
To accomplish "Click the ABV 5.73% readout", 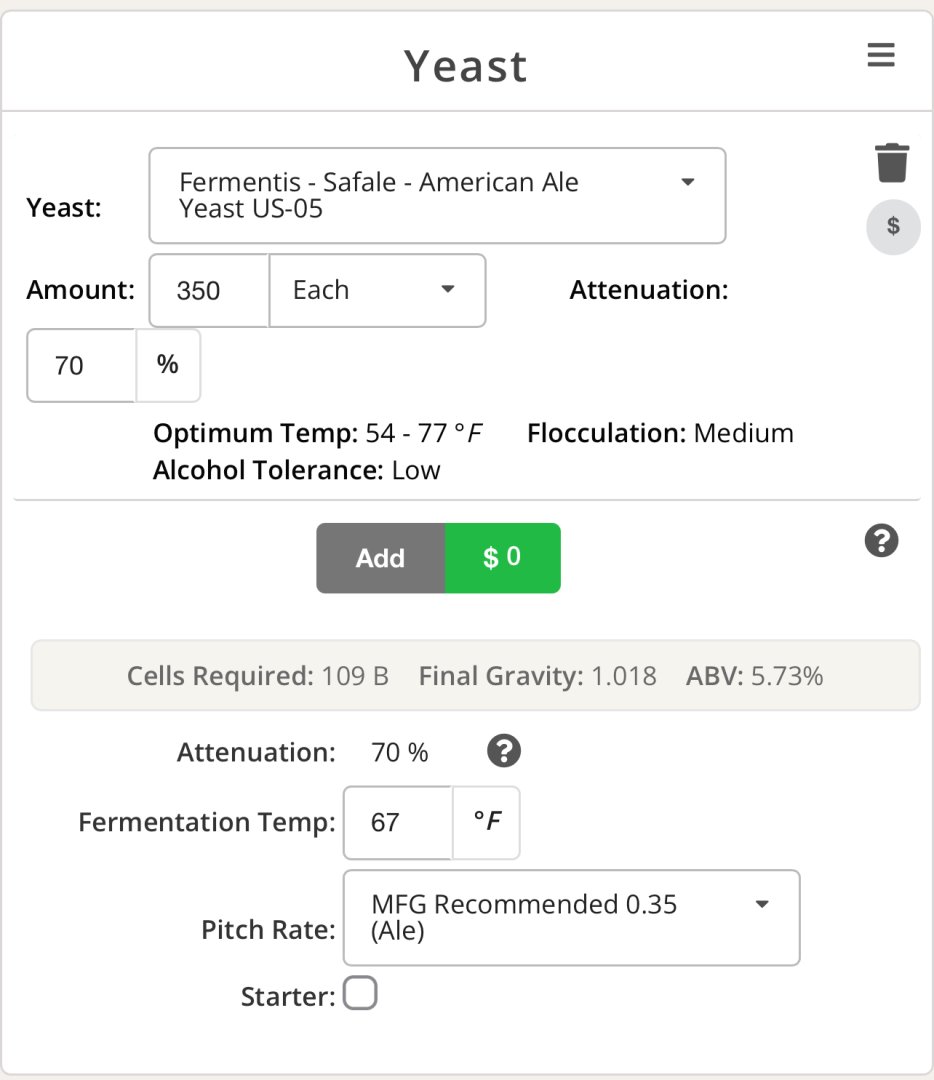I will pyautogui.click(x=754, y=676).
